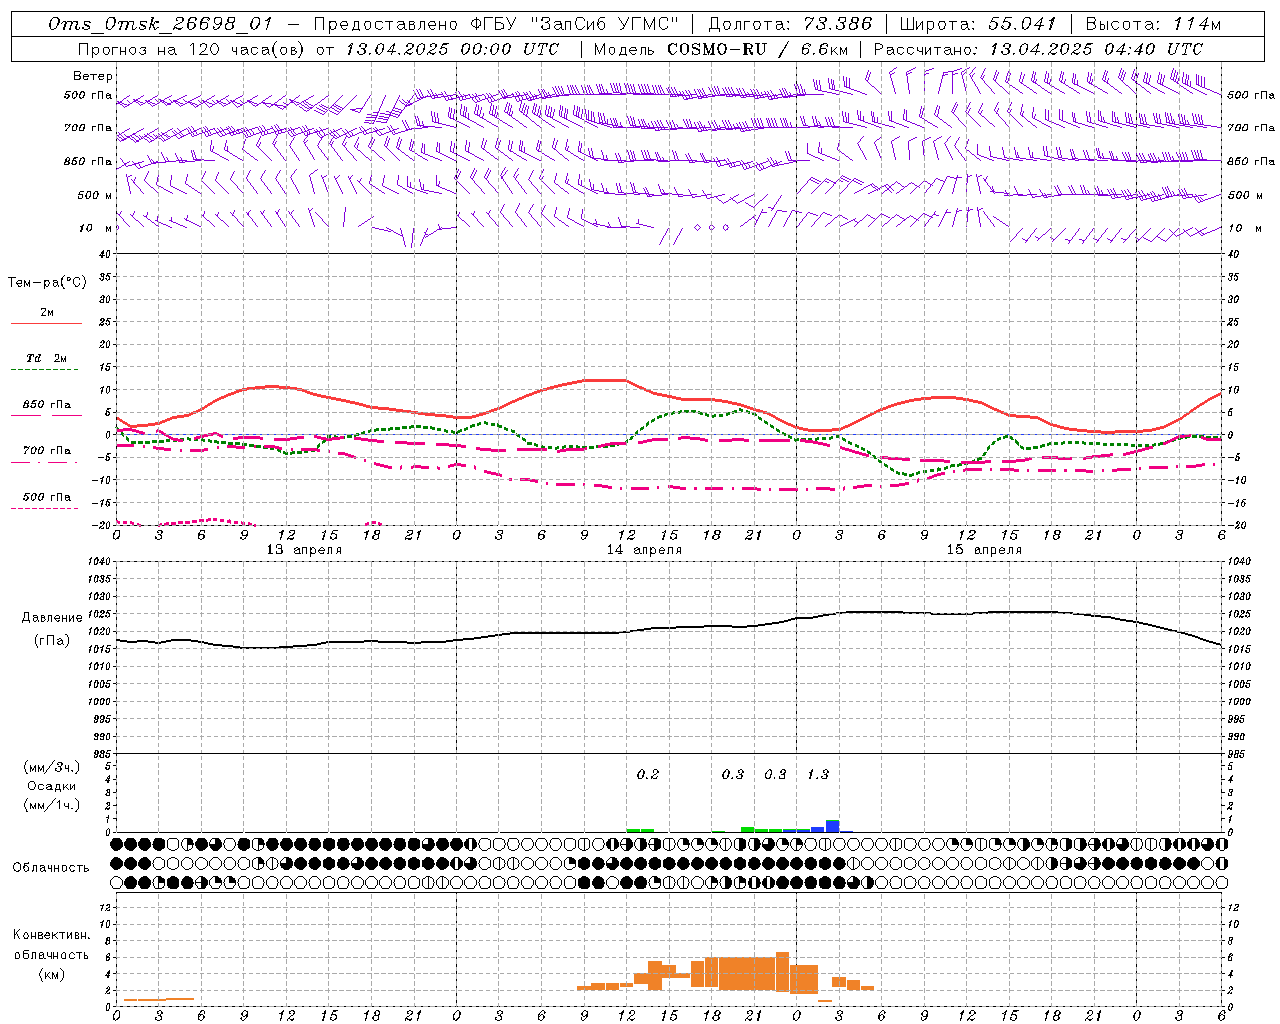This screenshot has width=1280, height=1024.
Task: Click the red 2м temperature legend line
Action: [x=46, y=323]
